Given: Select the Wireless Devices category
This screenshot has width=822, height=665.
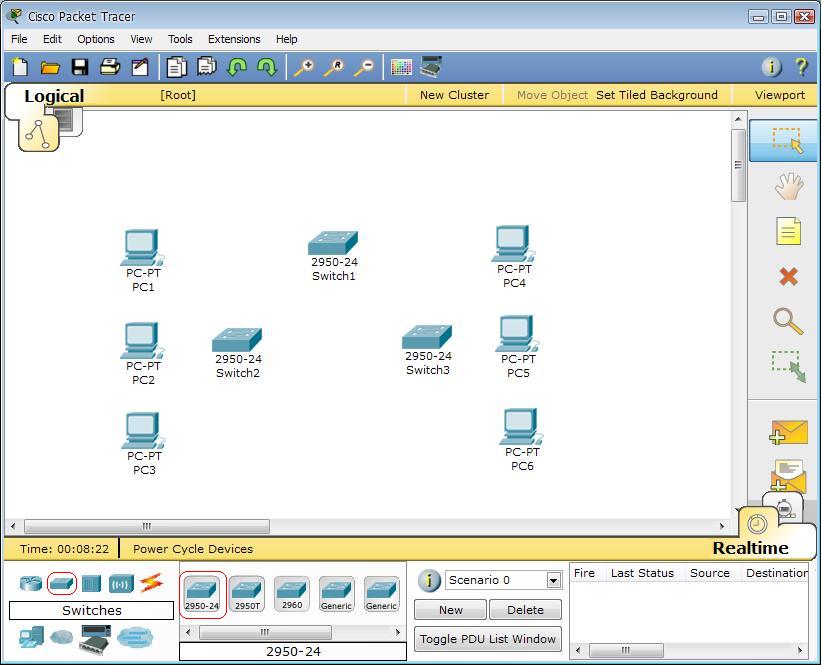Looking at the screenshot, I should click(x=121, y=583).
